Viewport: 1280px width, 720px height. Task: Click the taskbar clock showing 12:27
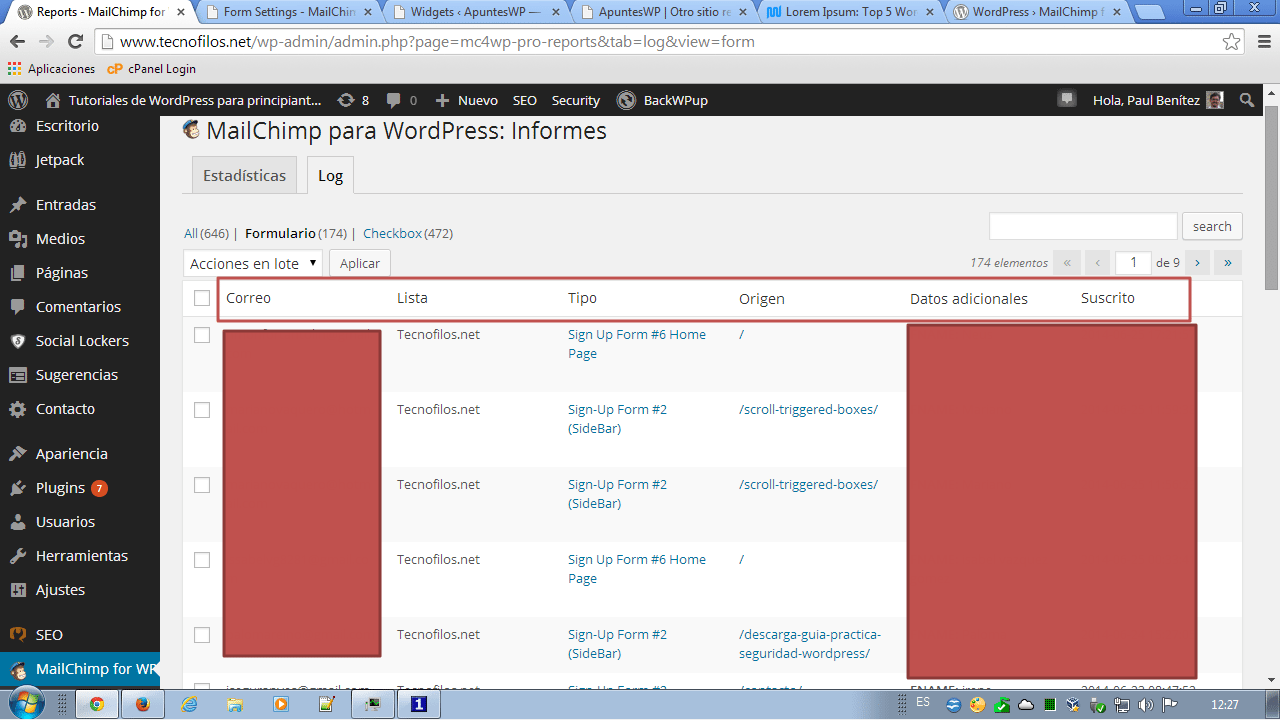point(1224,704)
